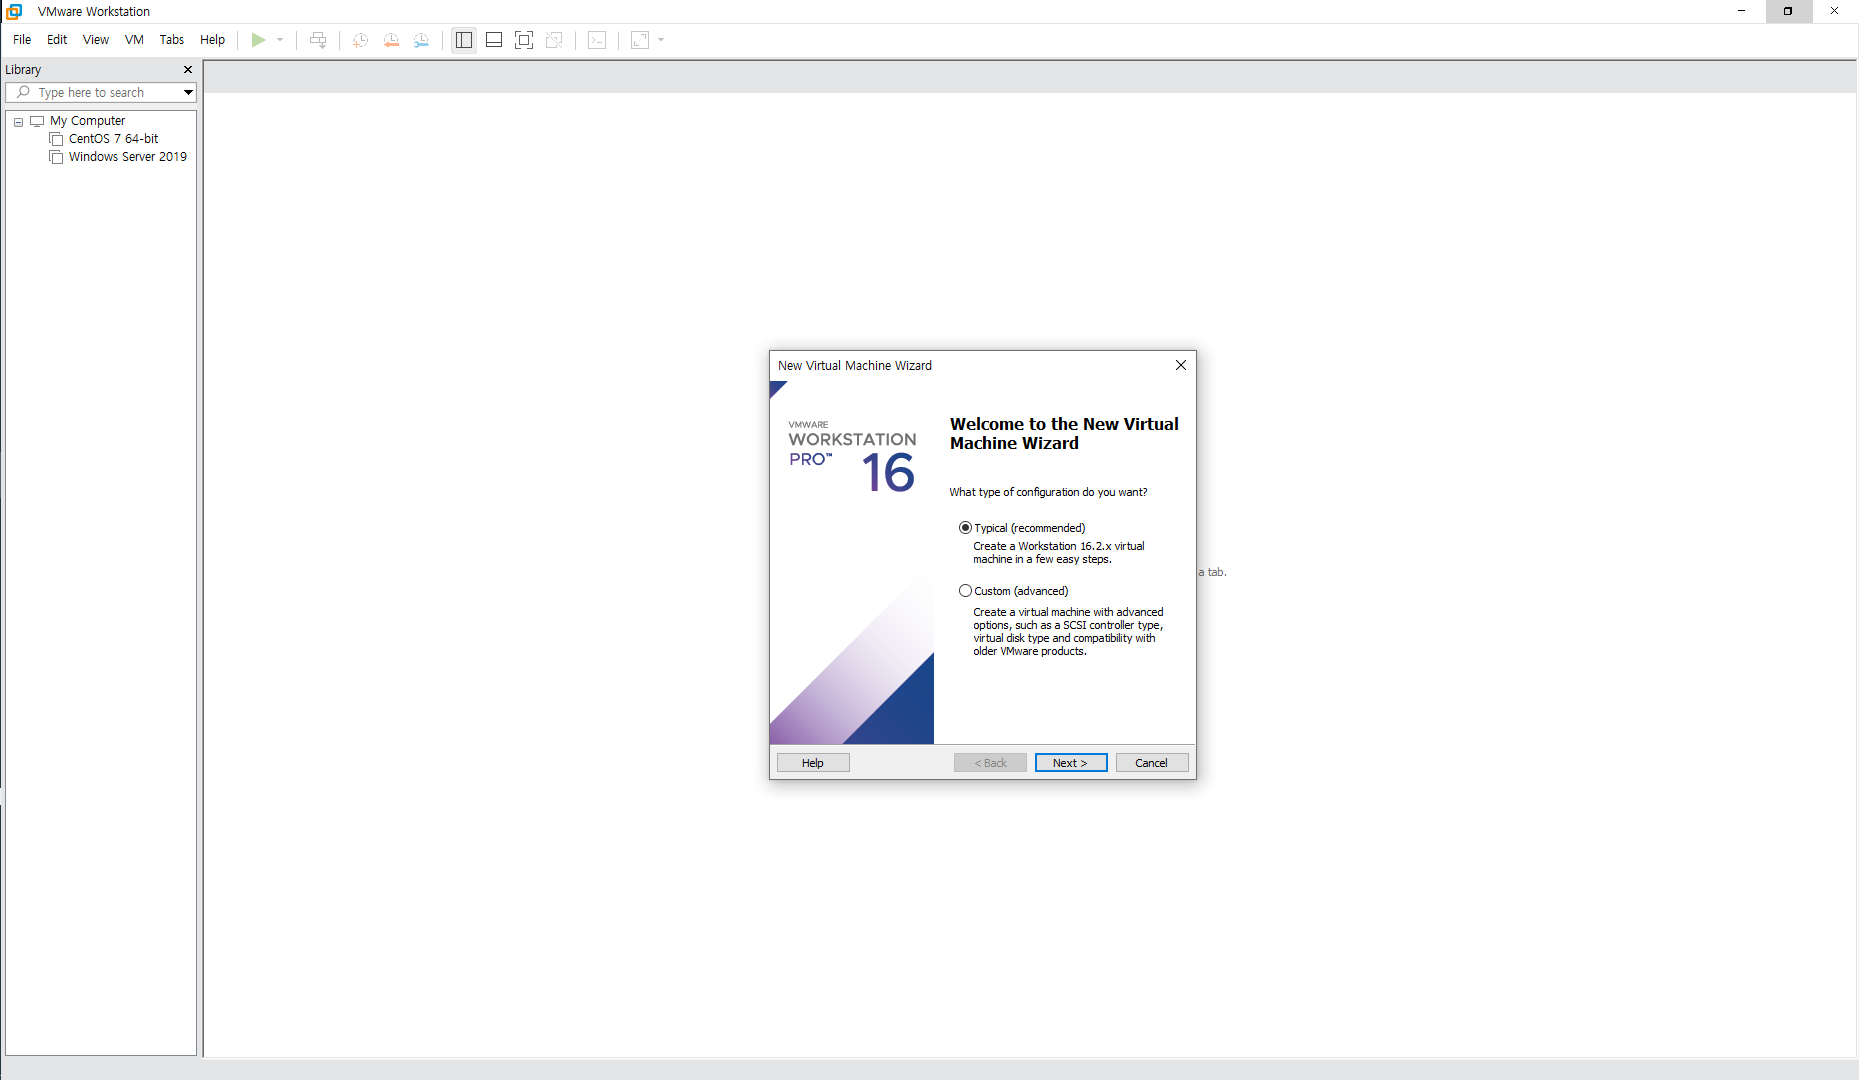Expand the power options dropdown arrow
Image resolution: width=1859 pixels, height=1080 pixels.
[280, 40]
